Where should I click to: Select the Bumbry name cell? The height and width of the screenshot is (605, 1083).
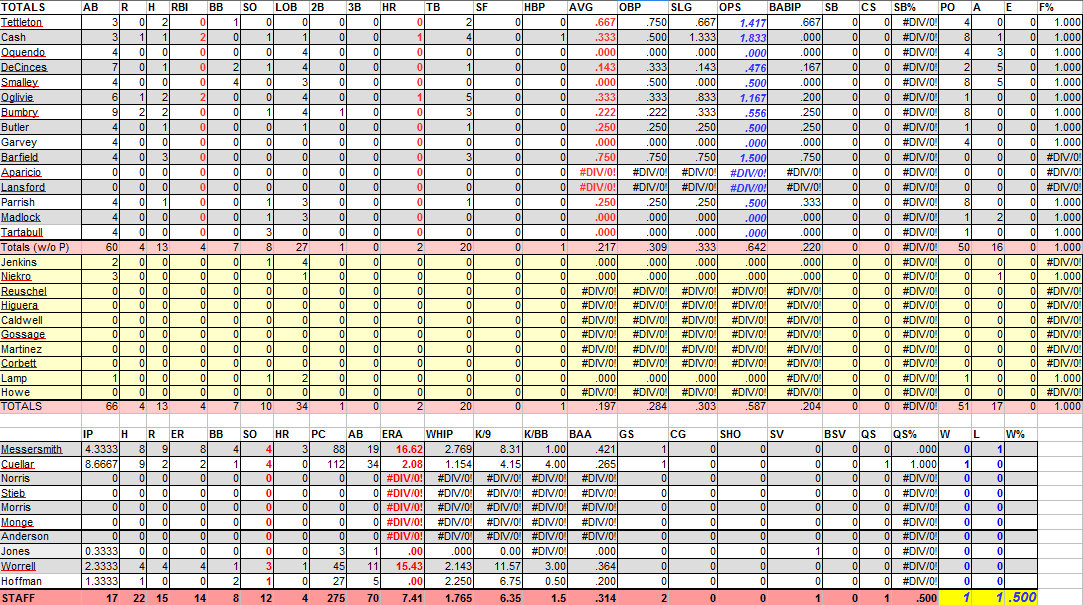click(41, 112)
